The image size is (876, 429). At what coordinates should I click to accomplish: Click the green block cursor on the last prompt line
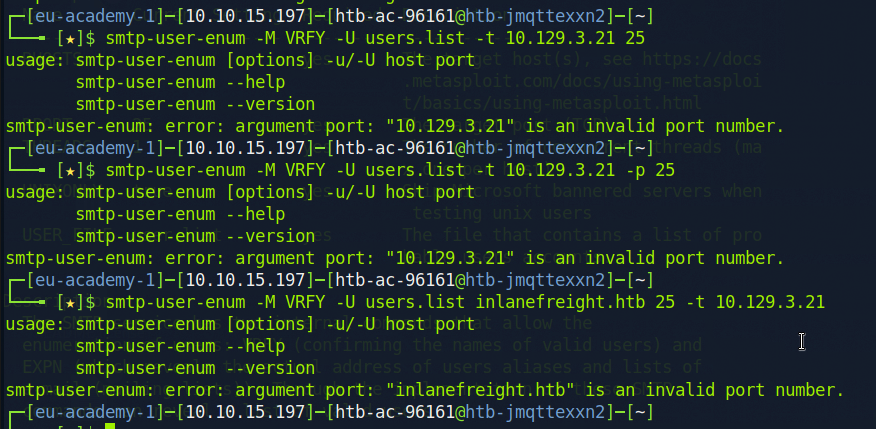110,427
